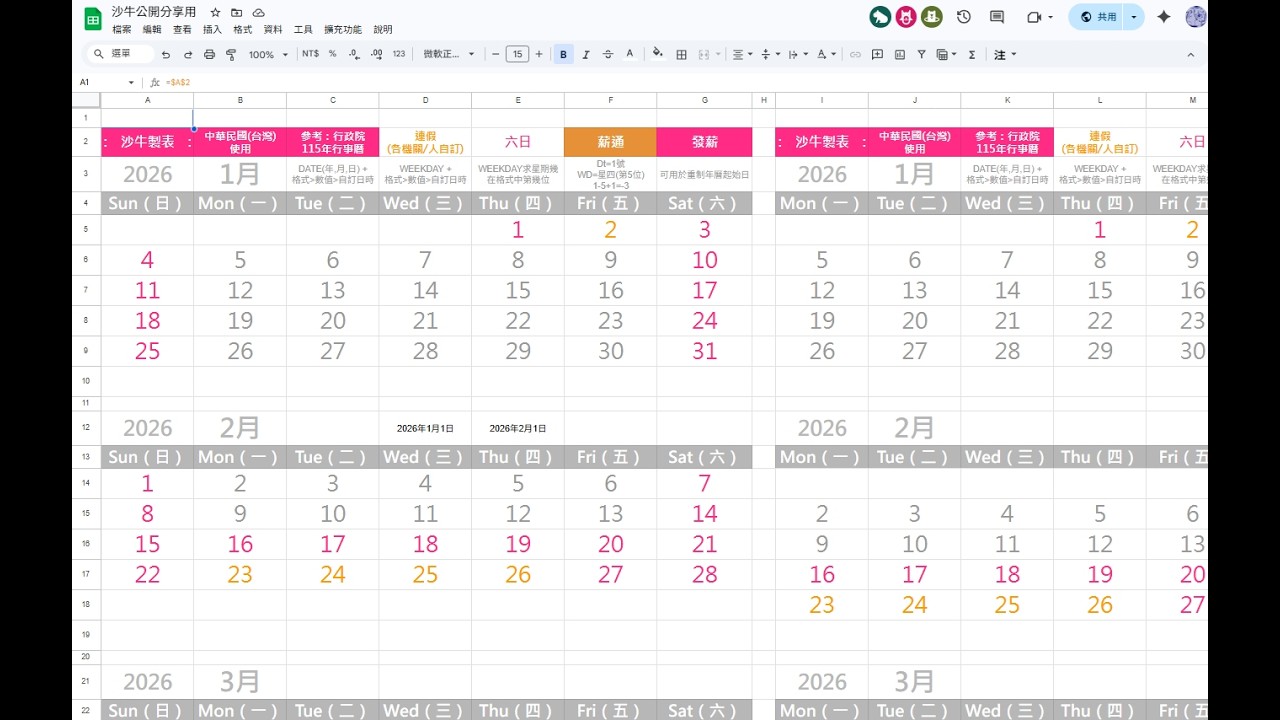Star this spreadsheet

click(x=215, y=12)
